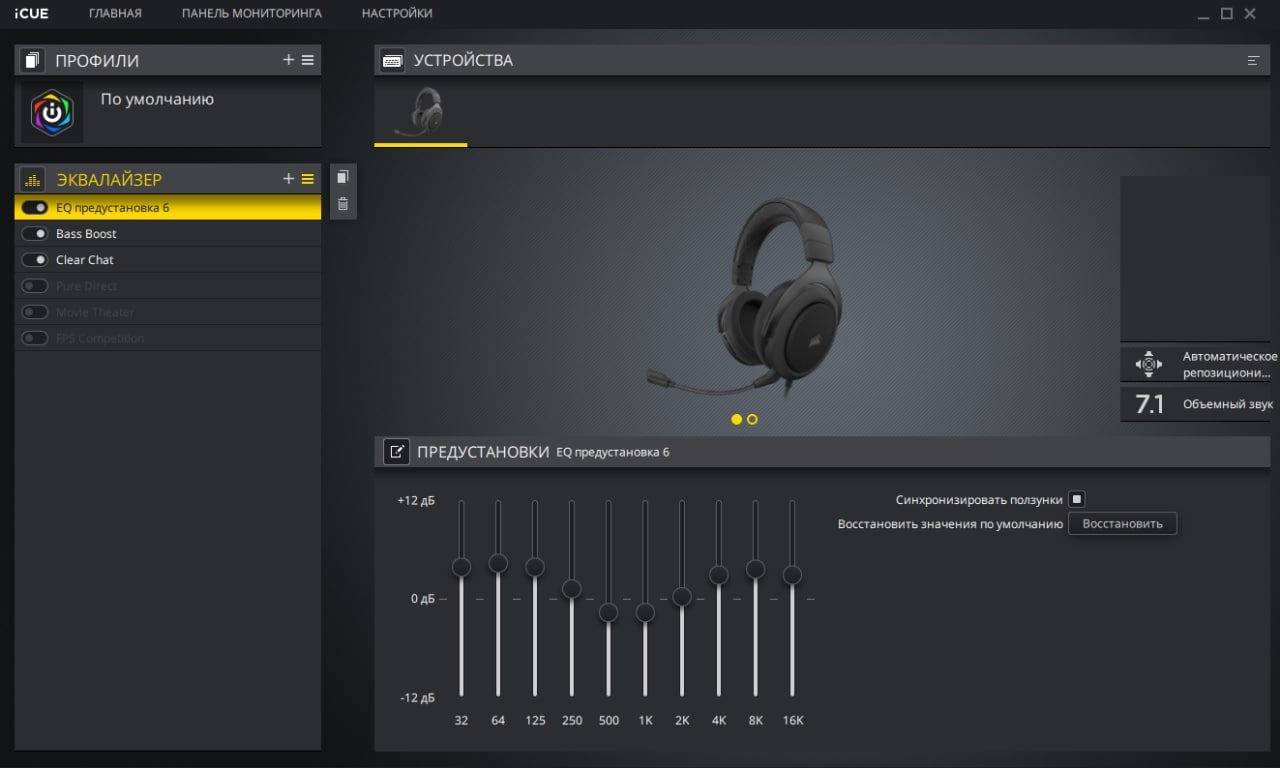Click the 500 Hz slider handle
Screen dimensions: 1280x768
coord(608,612)
